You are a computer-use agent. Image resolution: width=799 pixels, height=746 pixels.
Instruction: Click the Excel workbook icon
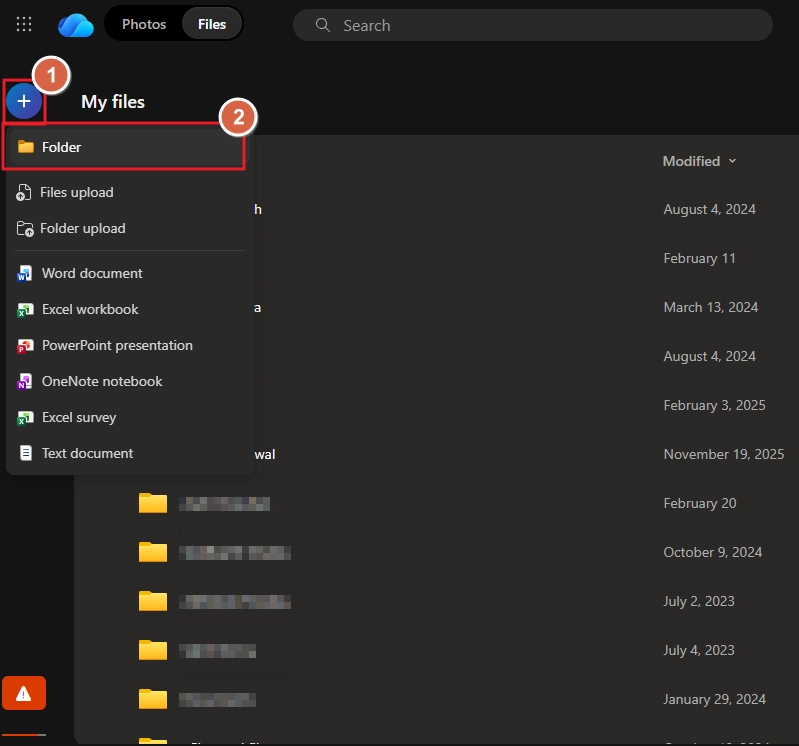point(25,310)
